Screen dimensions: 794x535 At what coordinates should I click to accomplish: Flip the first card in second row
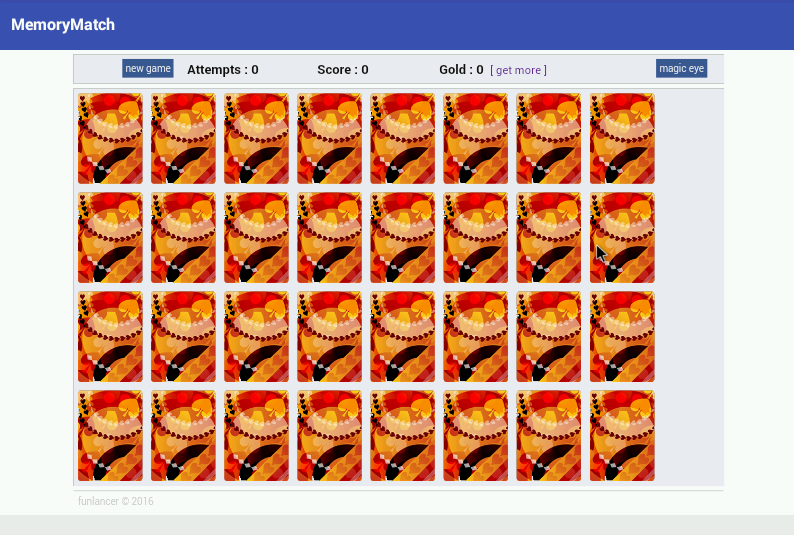[x=110, y=238]
